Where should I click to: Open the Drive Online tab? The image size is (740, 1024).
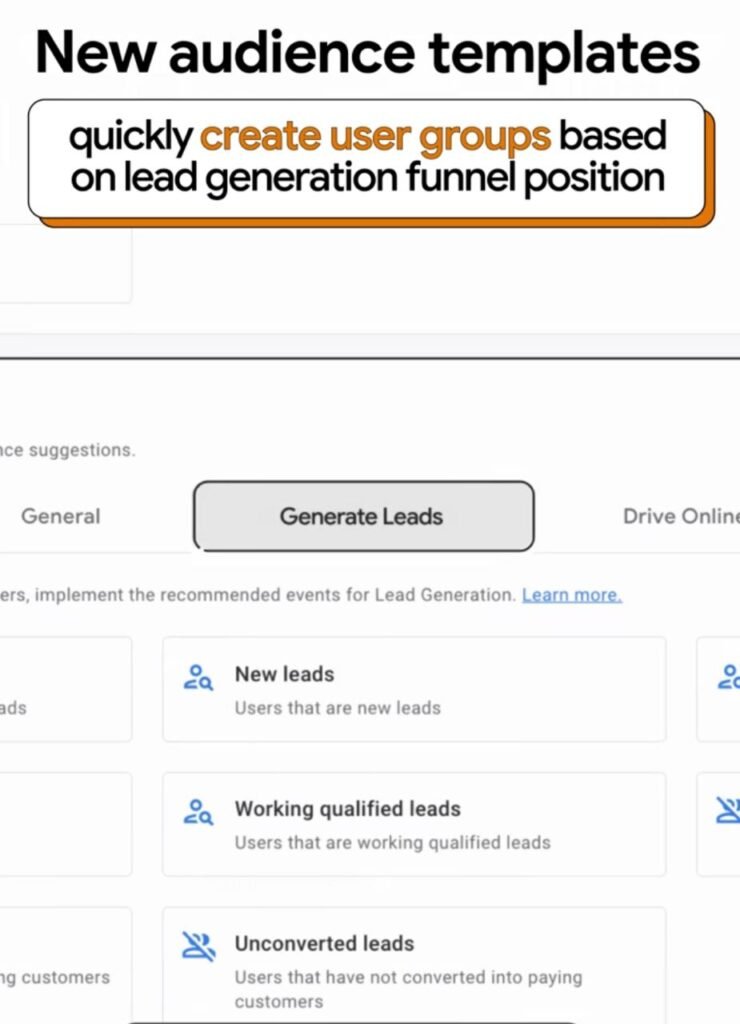683,516
